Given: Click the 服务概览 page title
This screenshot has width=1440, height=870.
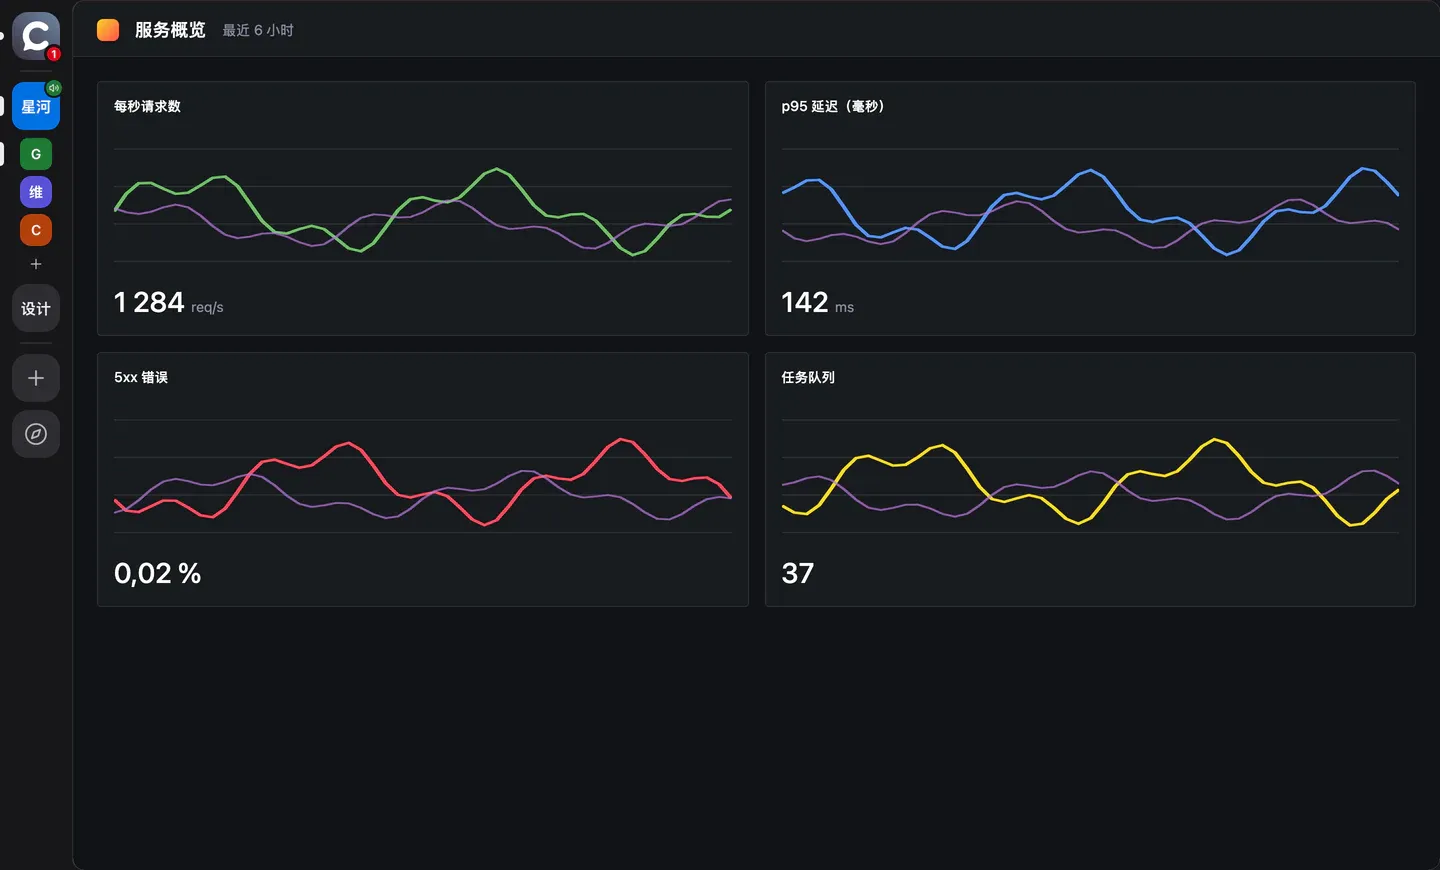Looking at the screenshot, I should (170, 30).
